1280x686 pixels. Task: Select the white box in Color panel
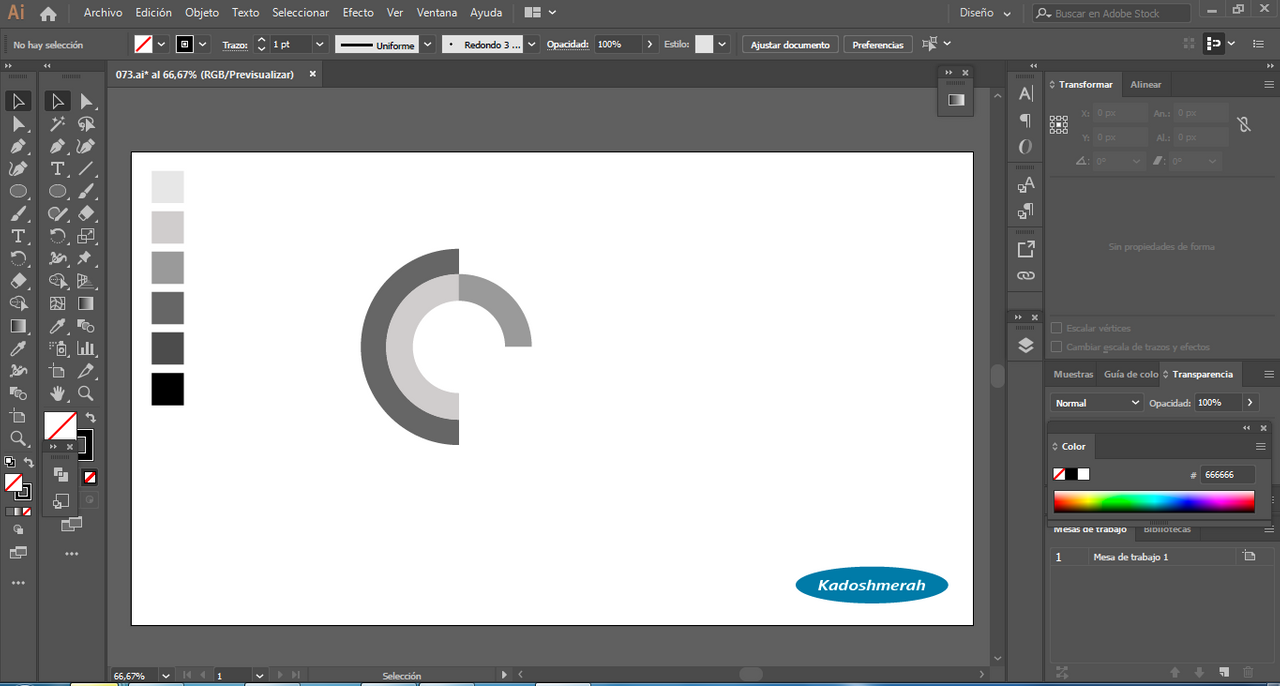pos(1083,474)
